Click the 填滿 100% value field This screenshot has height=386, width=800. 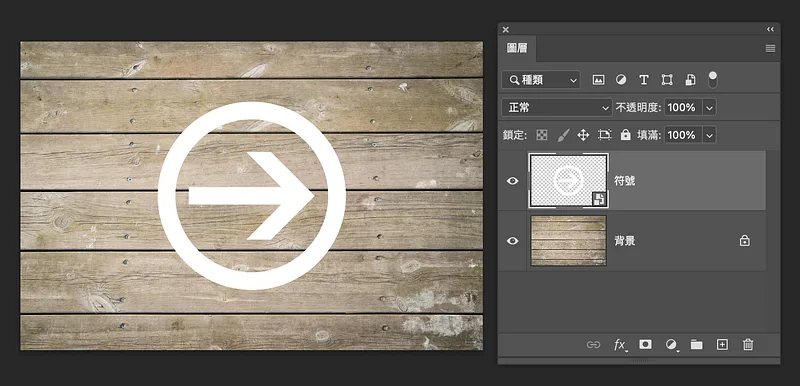[x=683, y=135]
